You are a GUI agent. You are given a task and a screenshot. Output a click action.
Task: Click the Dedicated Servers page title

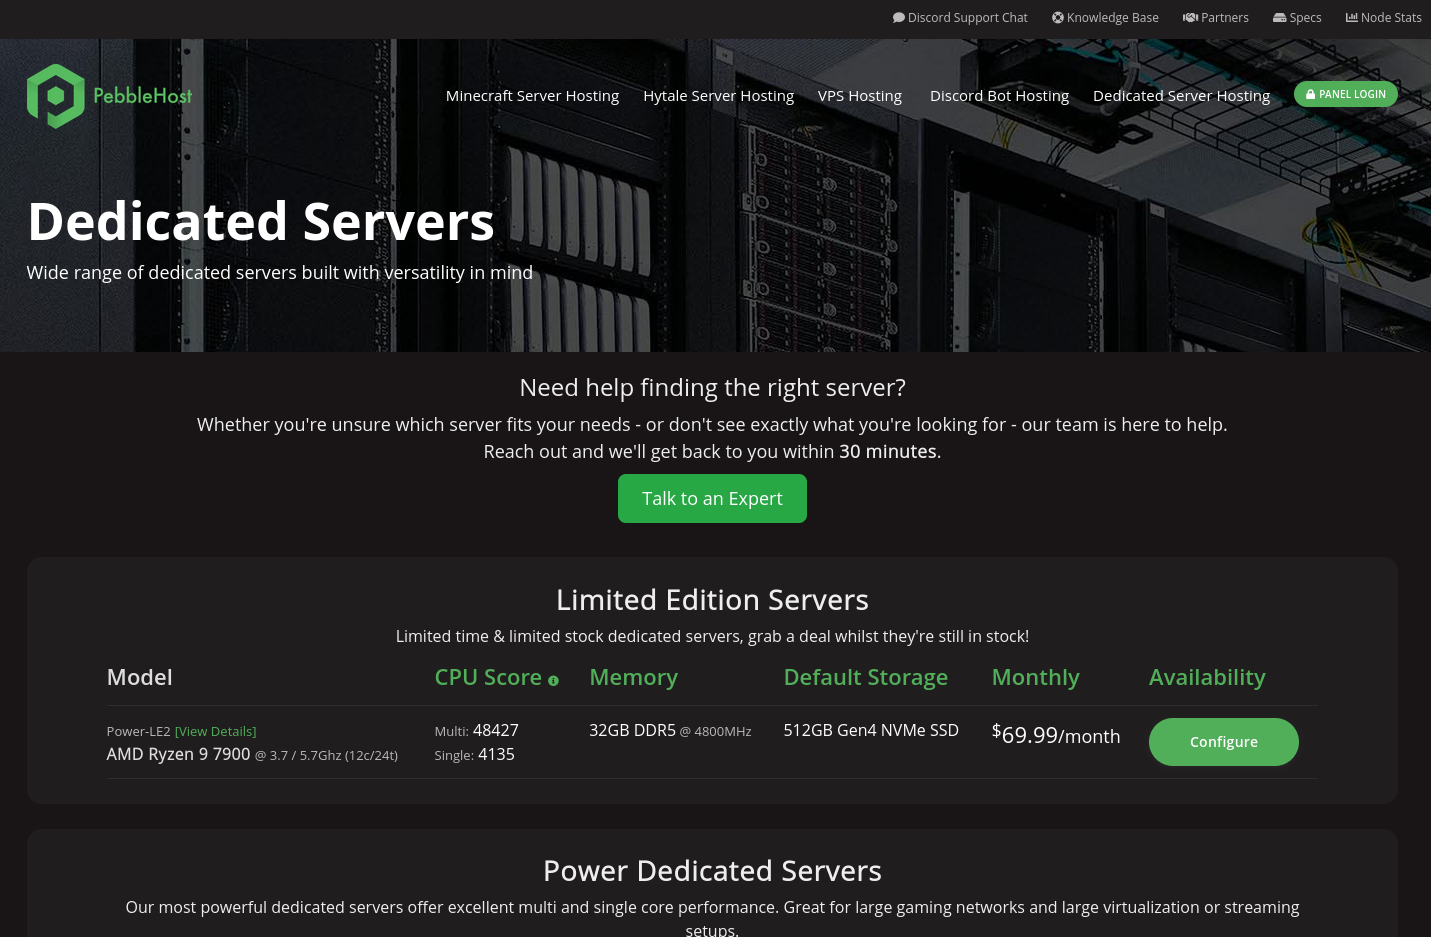261,221
